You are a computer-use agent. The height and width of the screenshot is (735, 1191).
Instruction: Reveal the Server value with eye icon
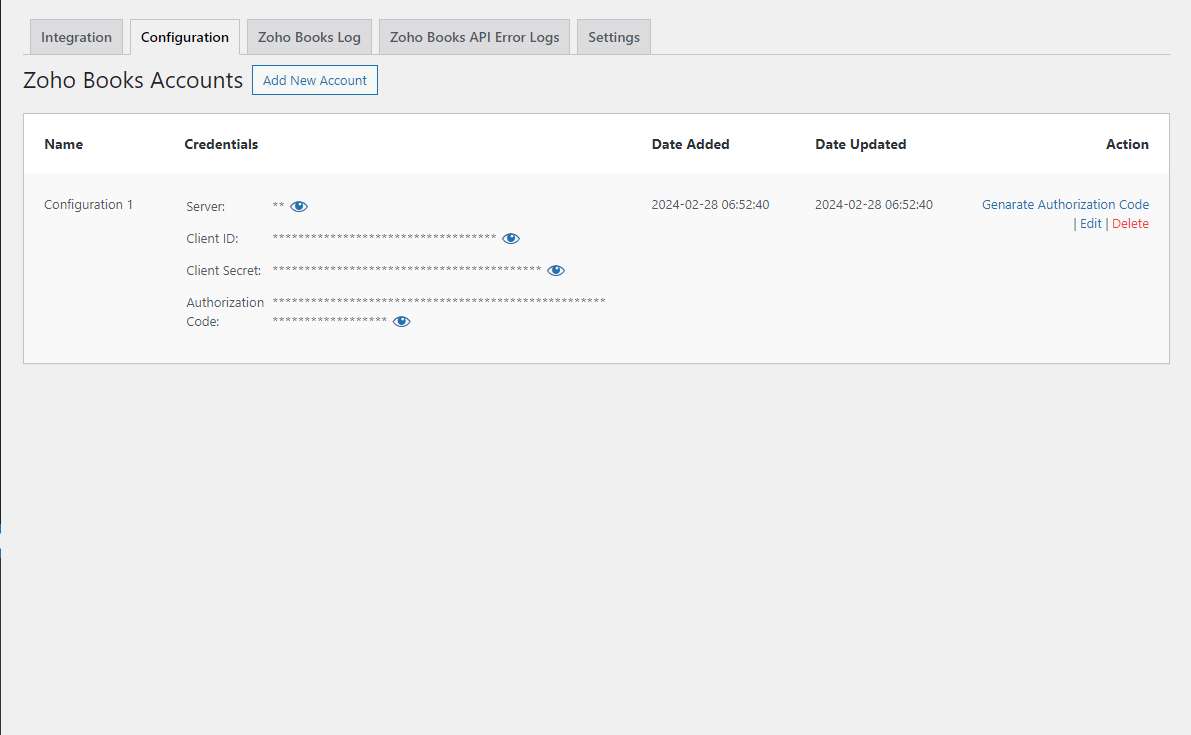pyautogui.click(x=299, y=207)
